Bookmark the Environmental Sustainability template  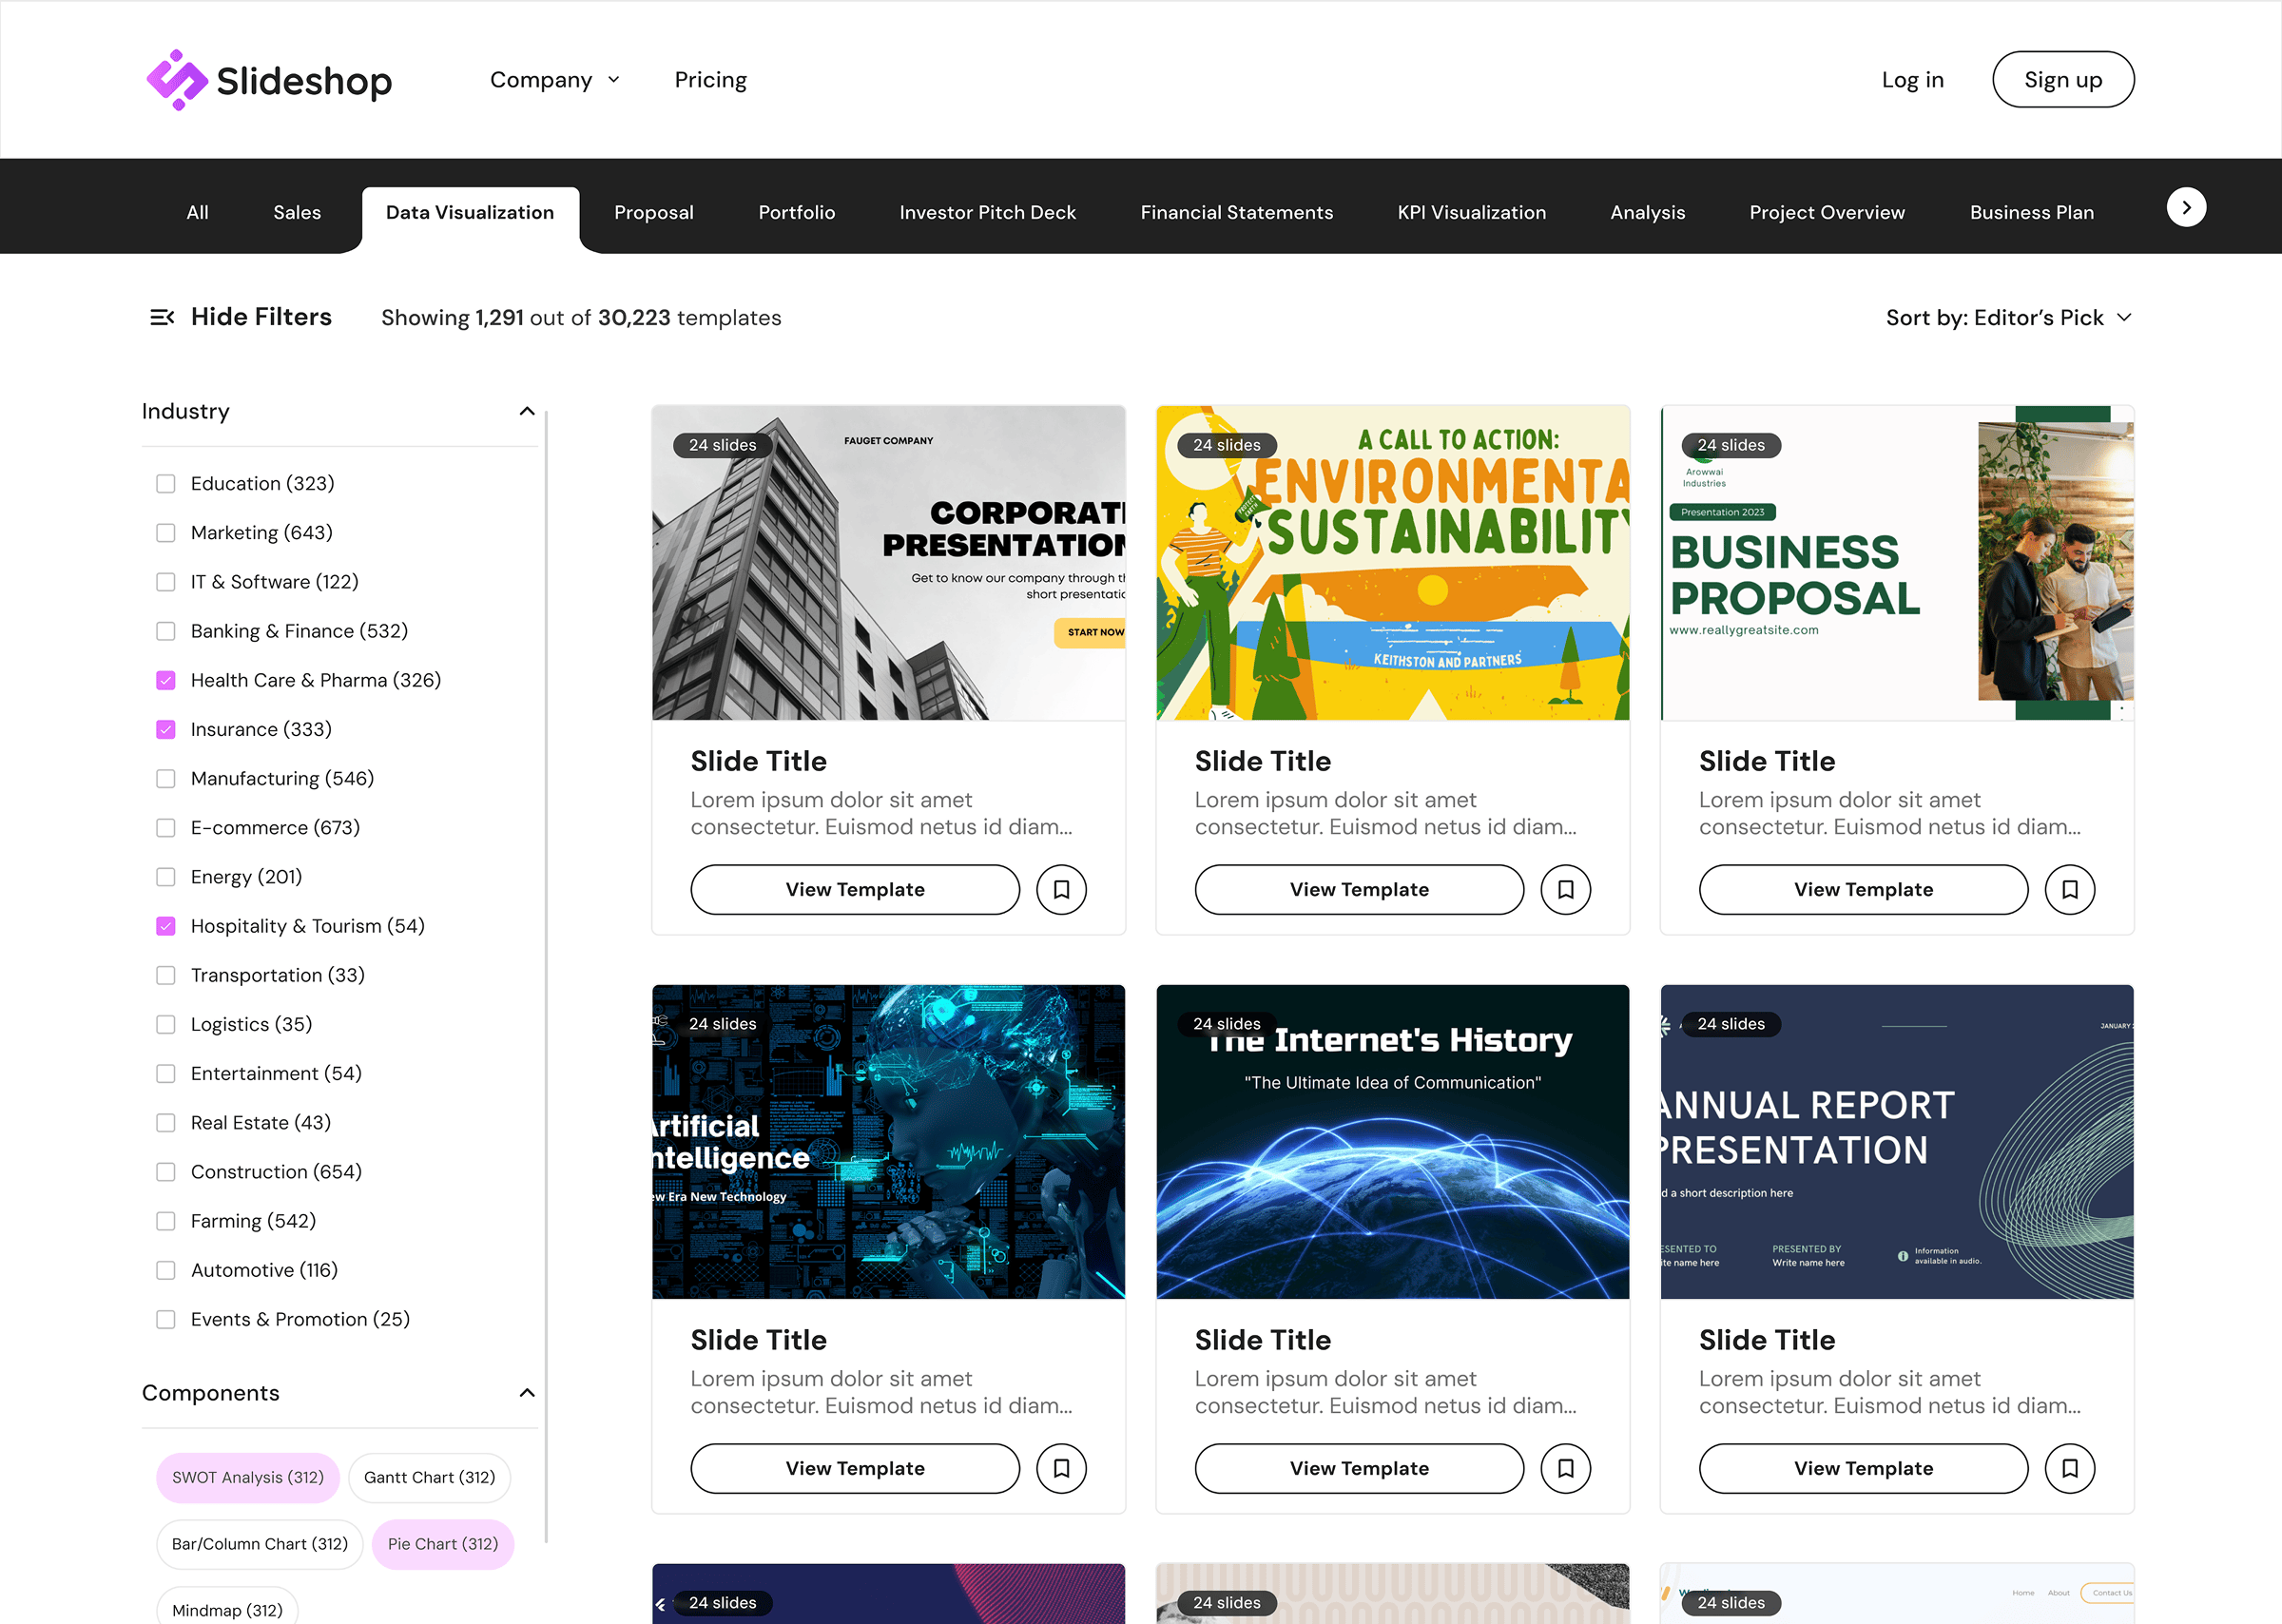[1565, 889]
